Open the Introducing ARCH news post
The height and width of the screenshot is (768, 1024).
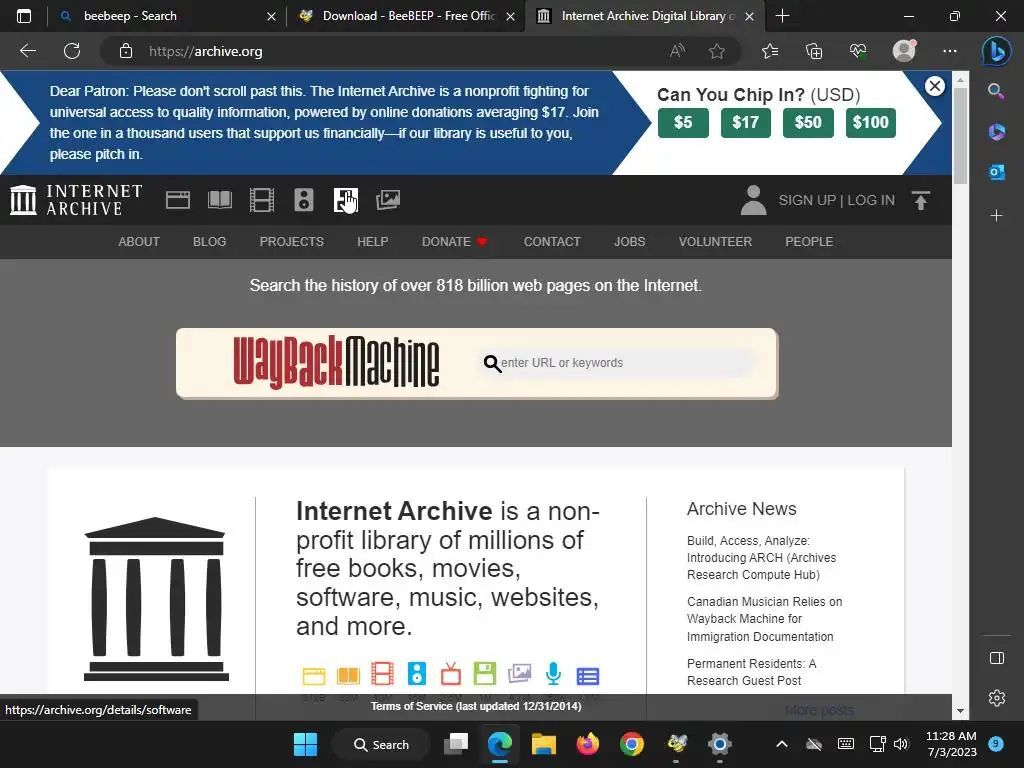click(x=761, y=558)
